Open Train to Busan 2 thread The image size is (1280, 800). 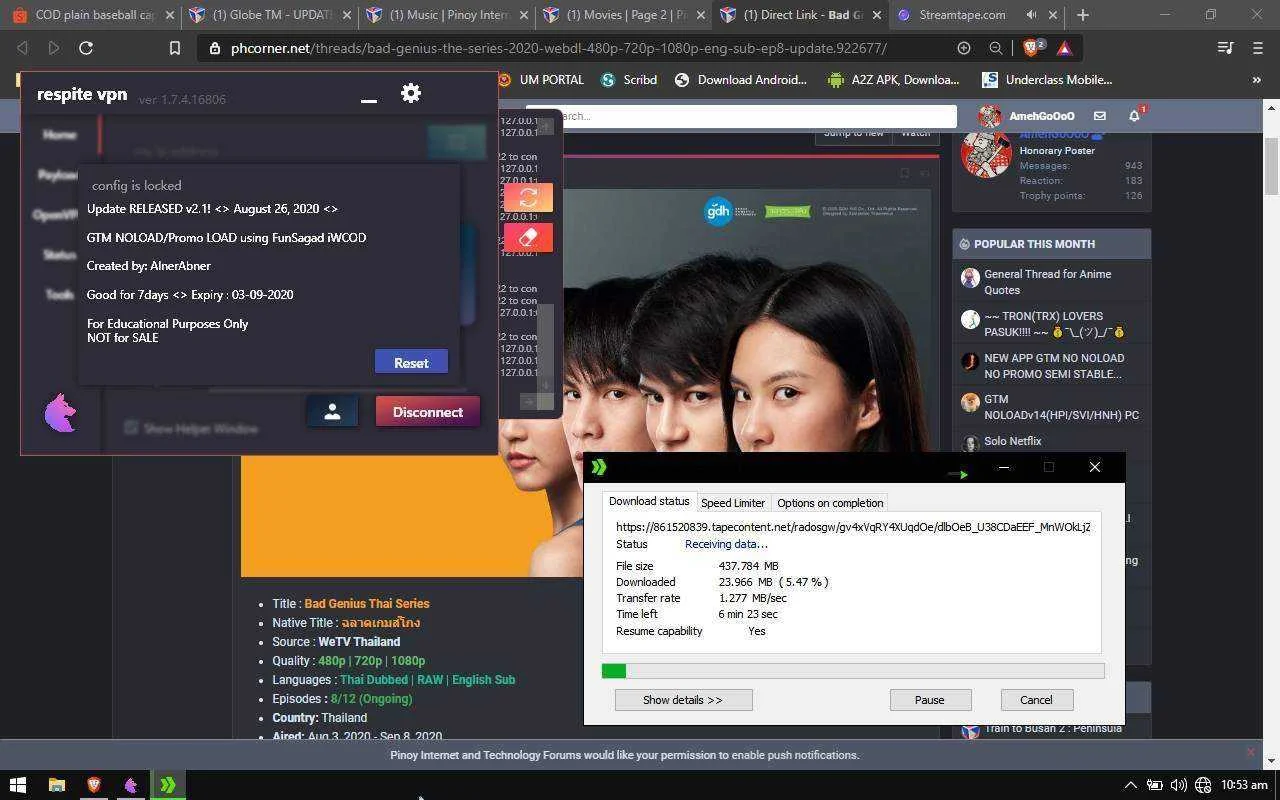tap(1053, 728)
